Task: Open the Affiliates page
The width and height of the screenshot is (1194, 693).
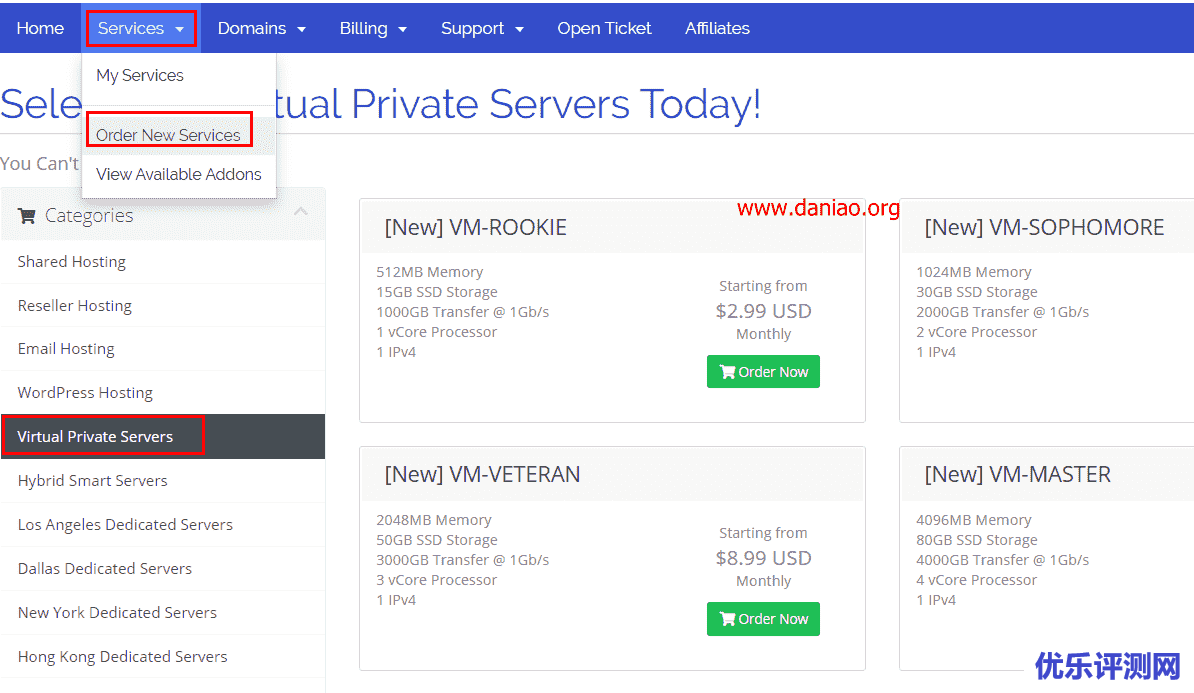Action: coord(717,28)
